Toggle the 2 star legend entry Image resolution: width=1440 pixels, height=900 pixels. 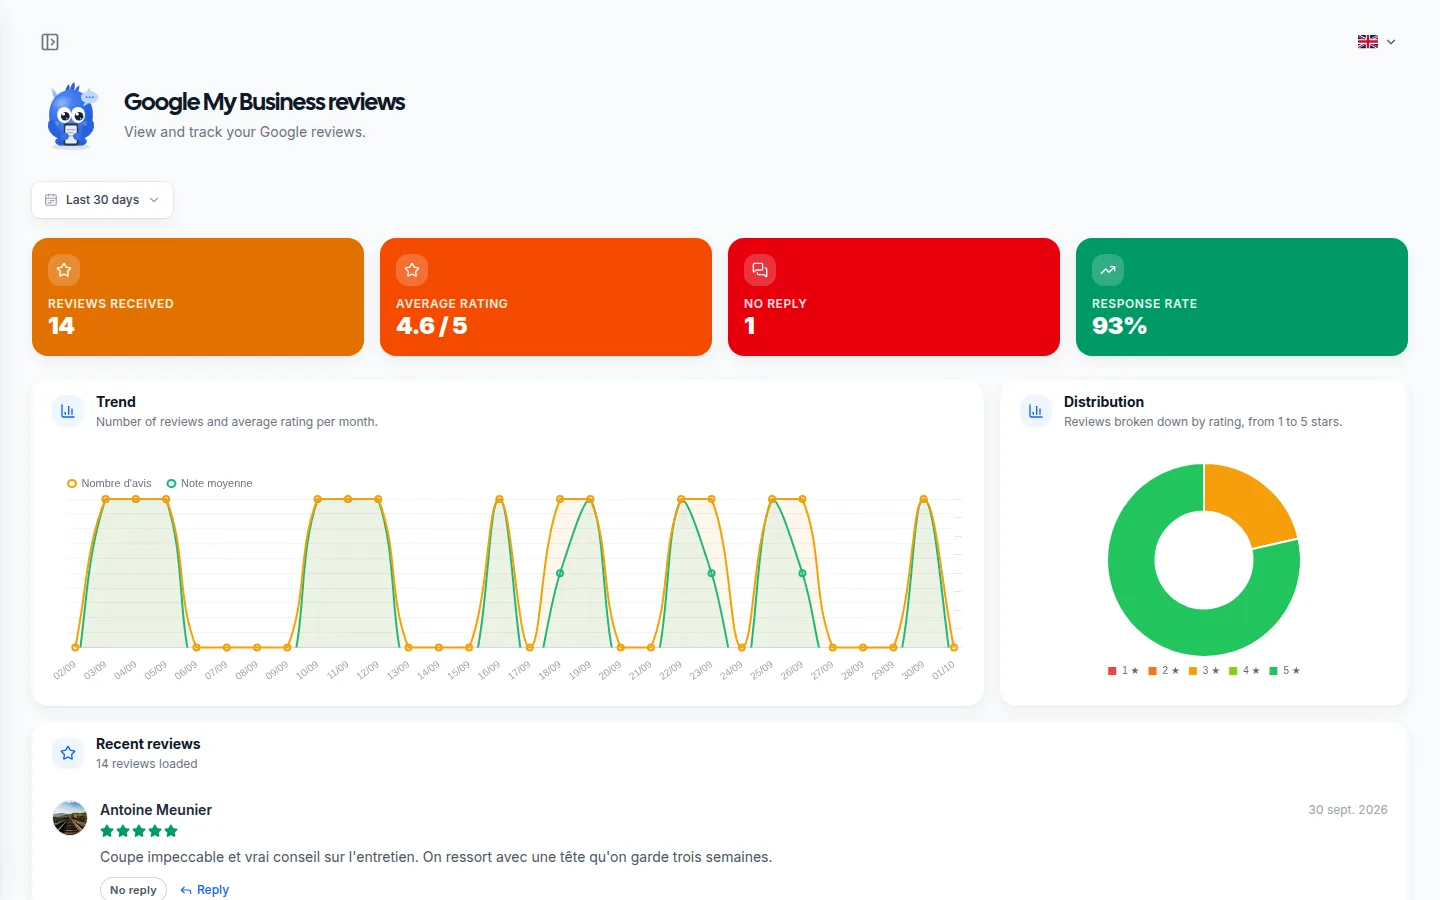1164,671
